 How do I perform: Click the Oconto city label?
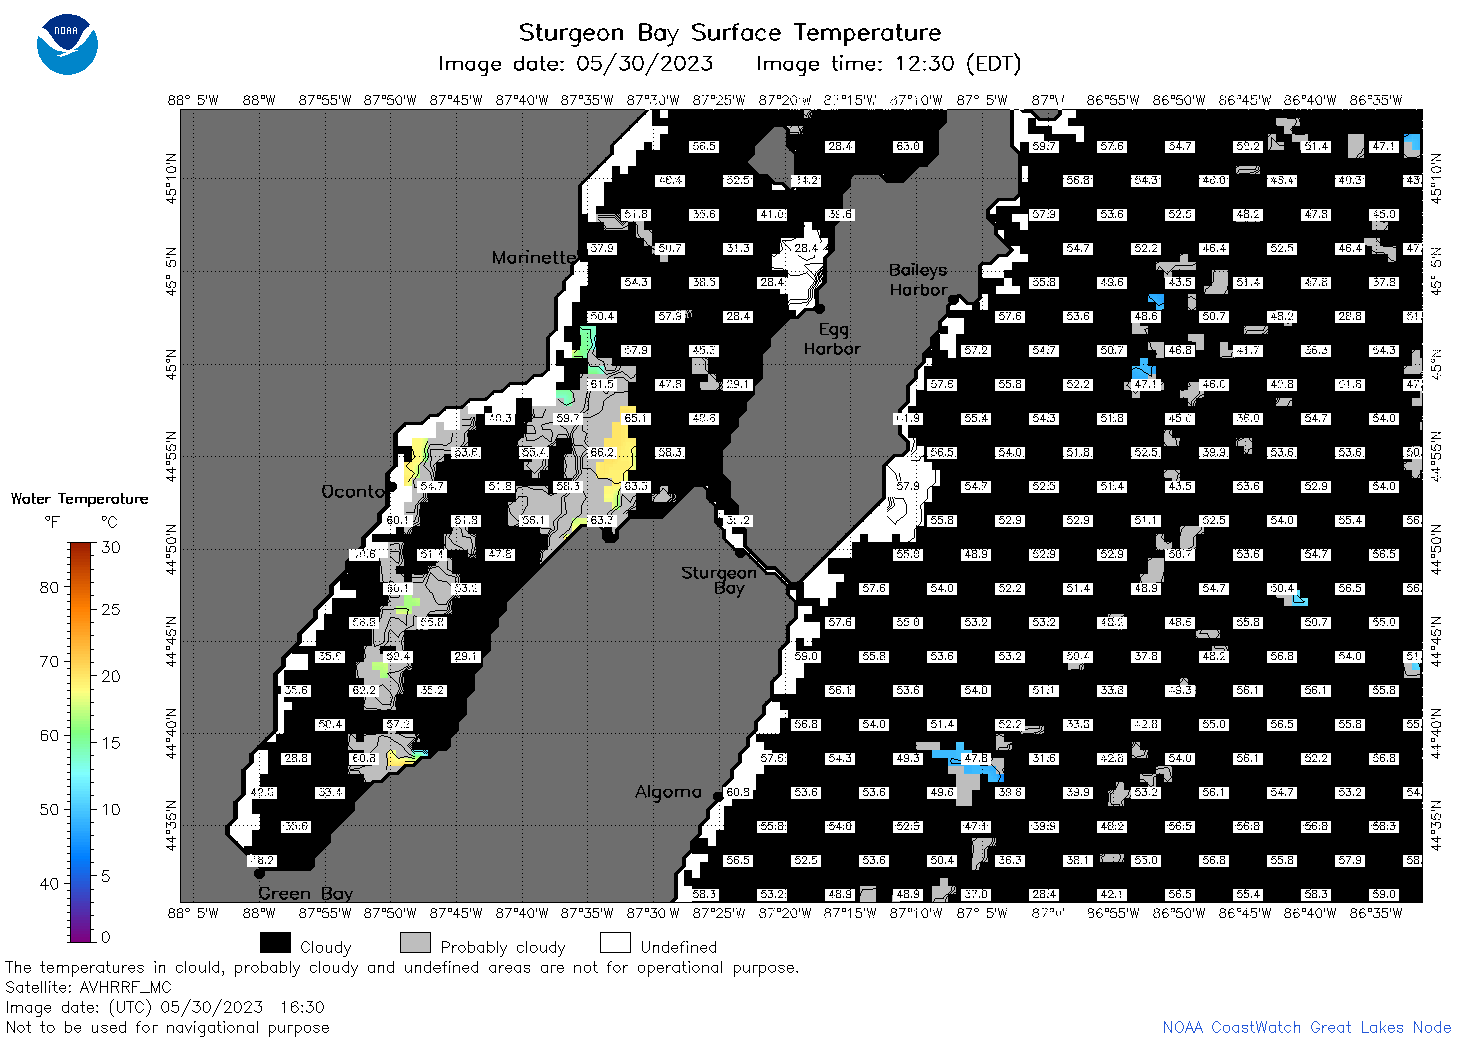pyautogui.click(x=353, y=491)
